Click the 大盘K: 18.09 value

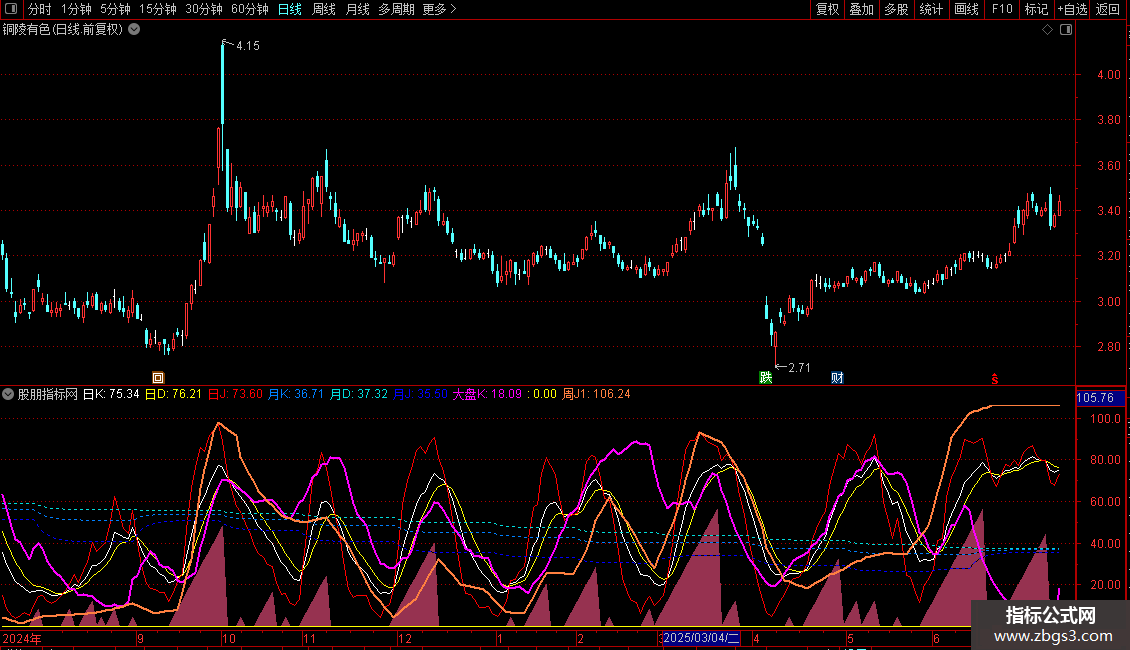(487, 394)
